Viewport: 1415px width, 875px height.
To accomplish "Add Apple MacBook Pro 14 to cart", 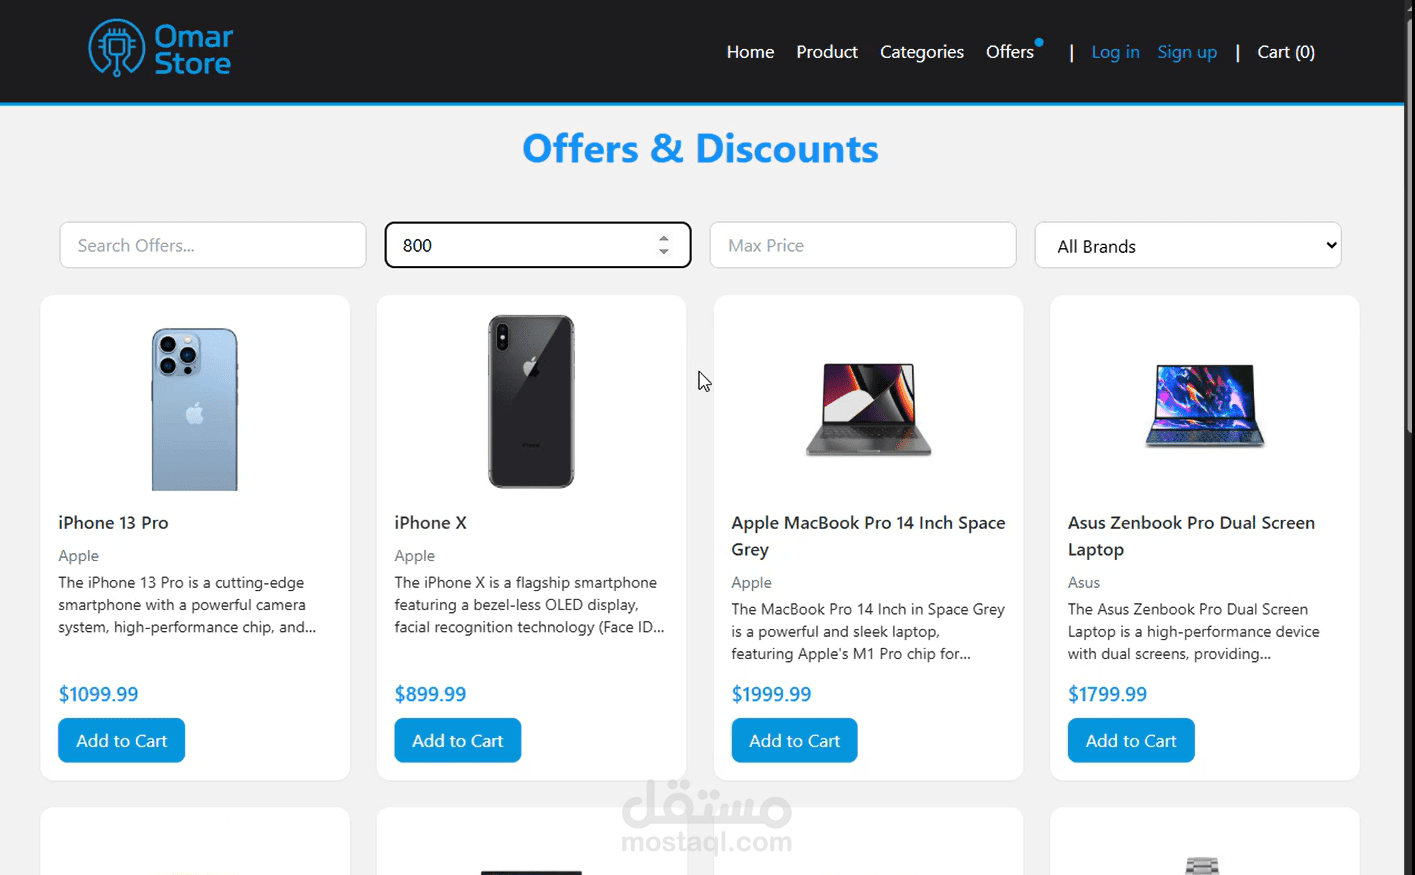I will point(794,740).
